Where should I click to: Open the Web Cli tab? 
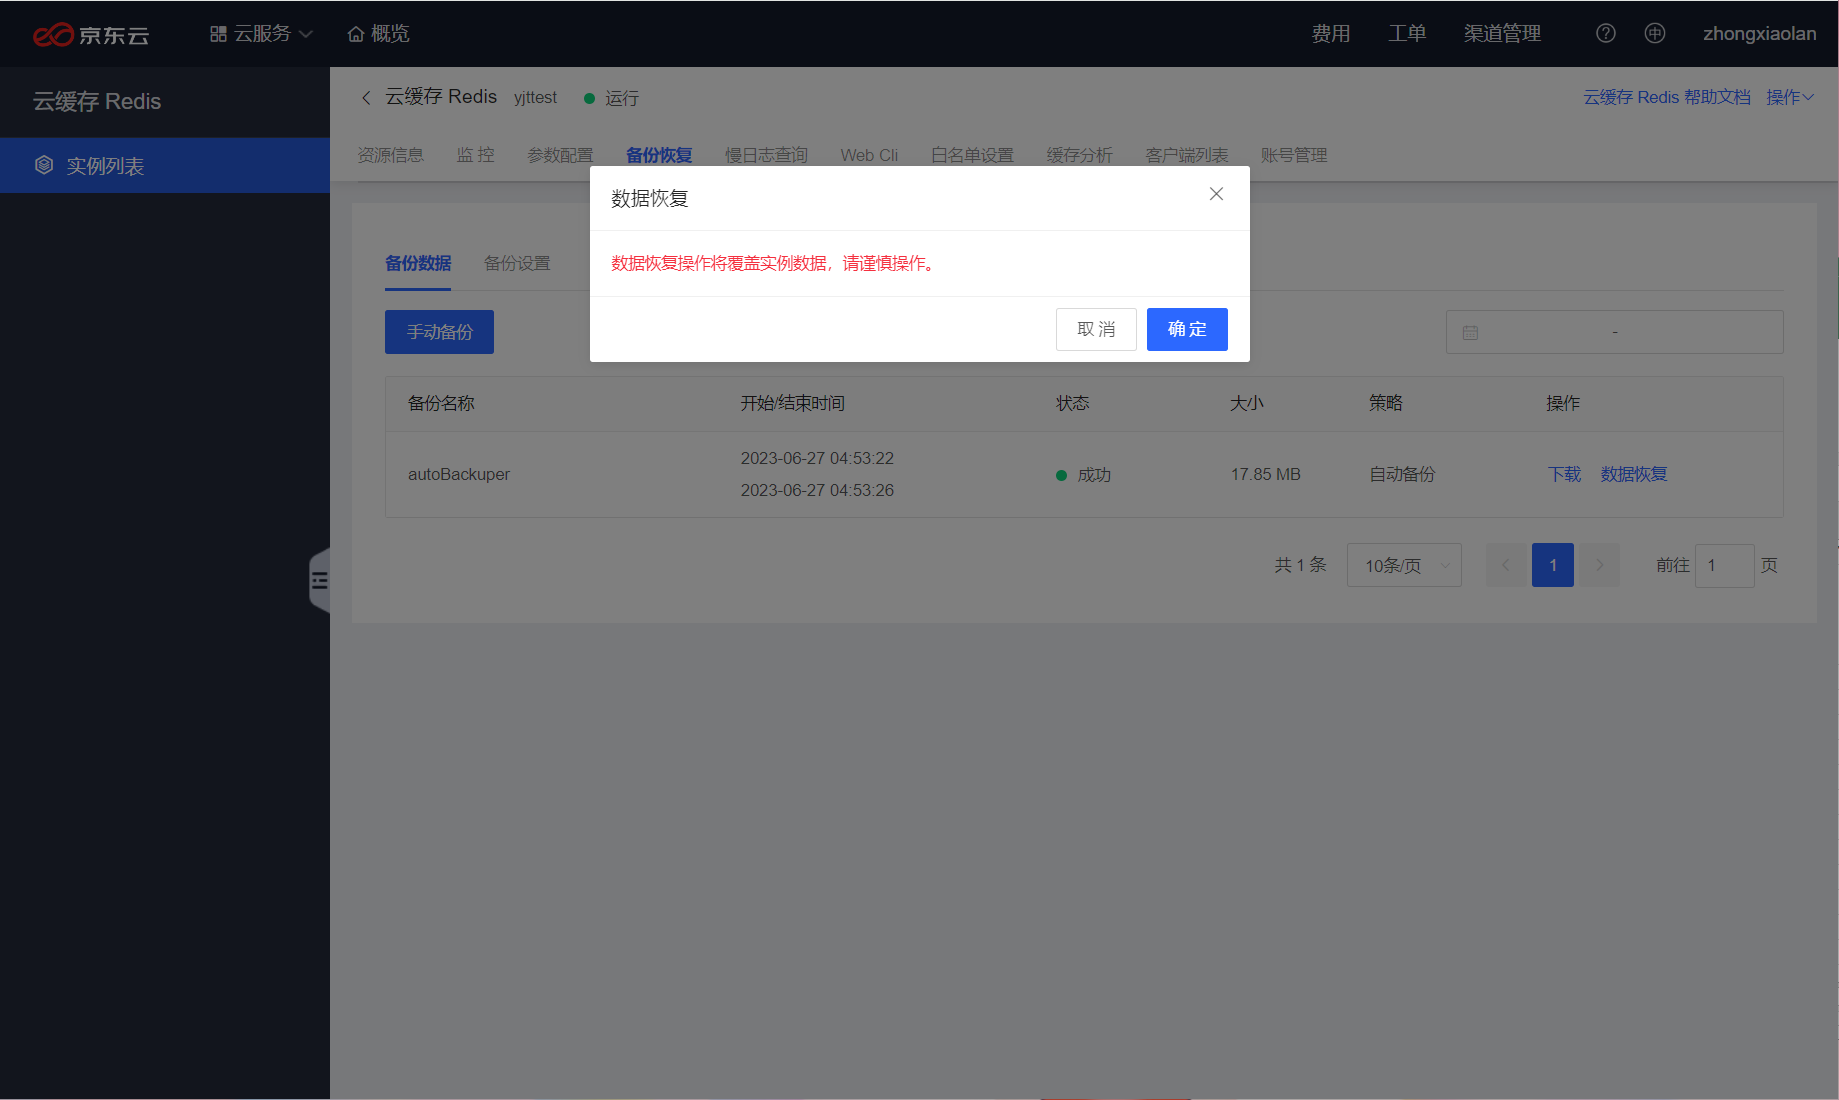coord(869,155)
